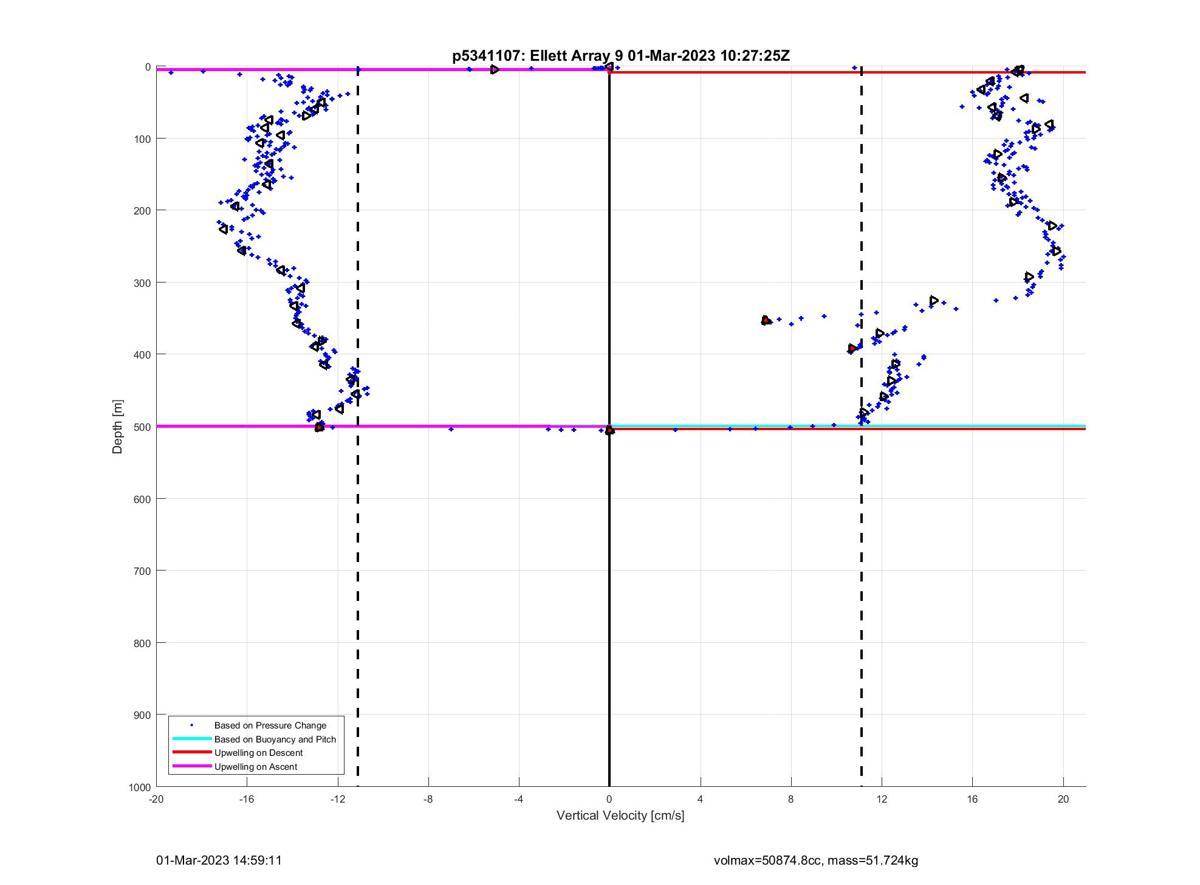Click the x-axis tick label 12
The image size is (1200, 885).
point(882,799)
